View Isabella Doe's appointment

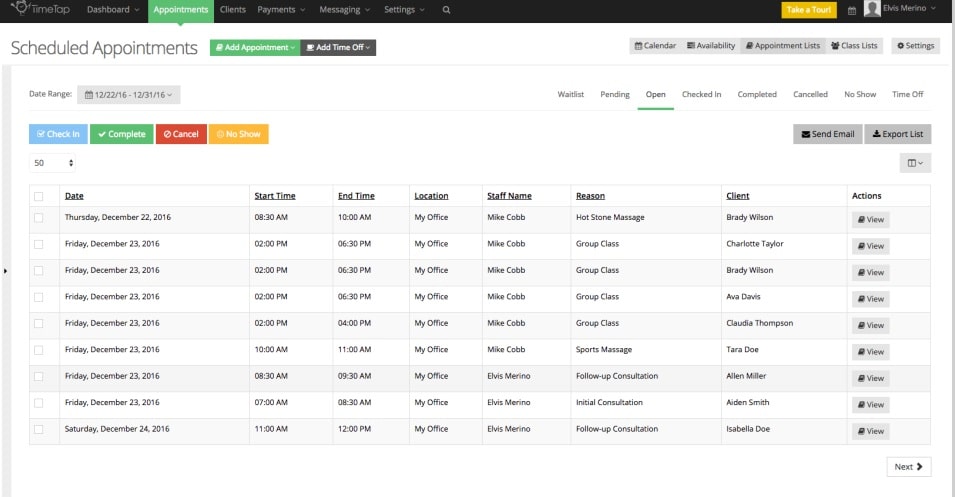click(870, 431)
